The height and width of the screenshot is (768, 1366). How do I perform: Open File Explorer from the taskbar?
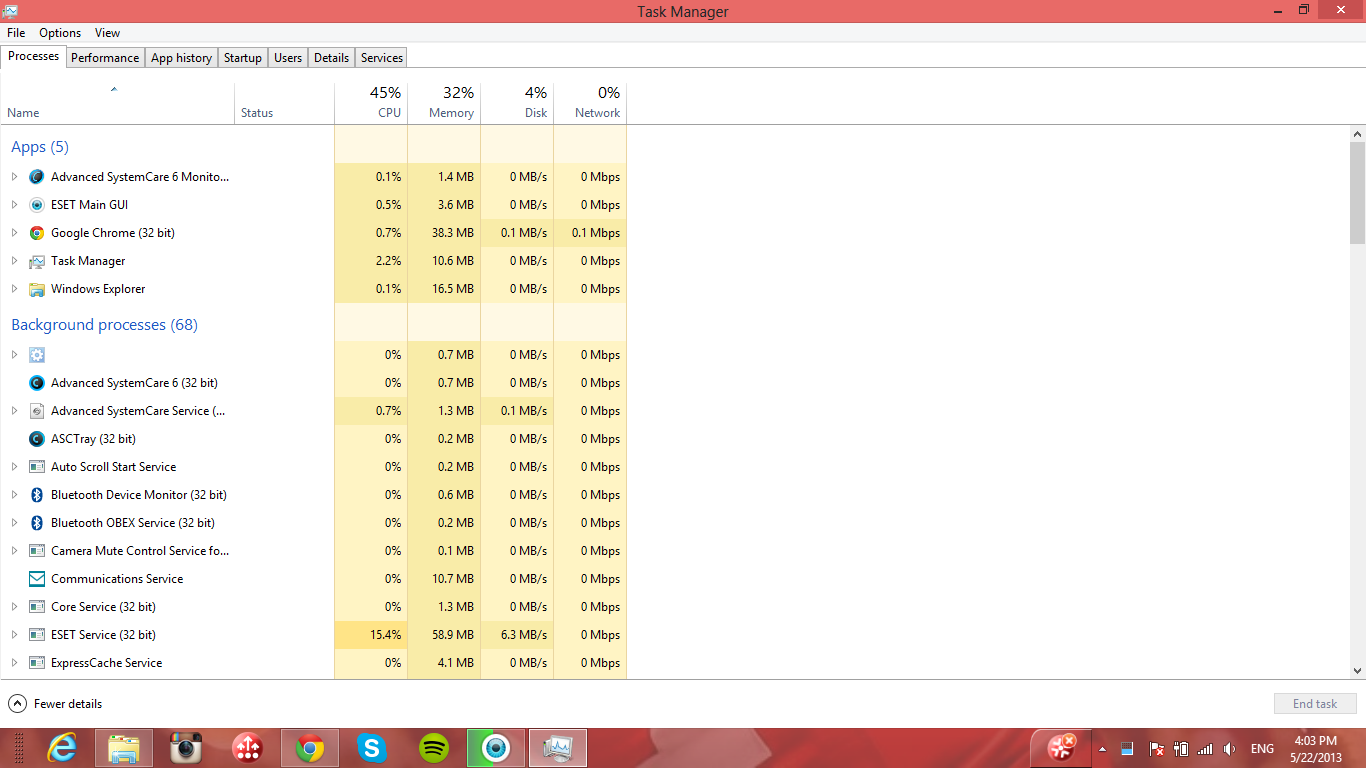point(124,748)
